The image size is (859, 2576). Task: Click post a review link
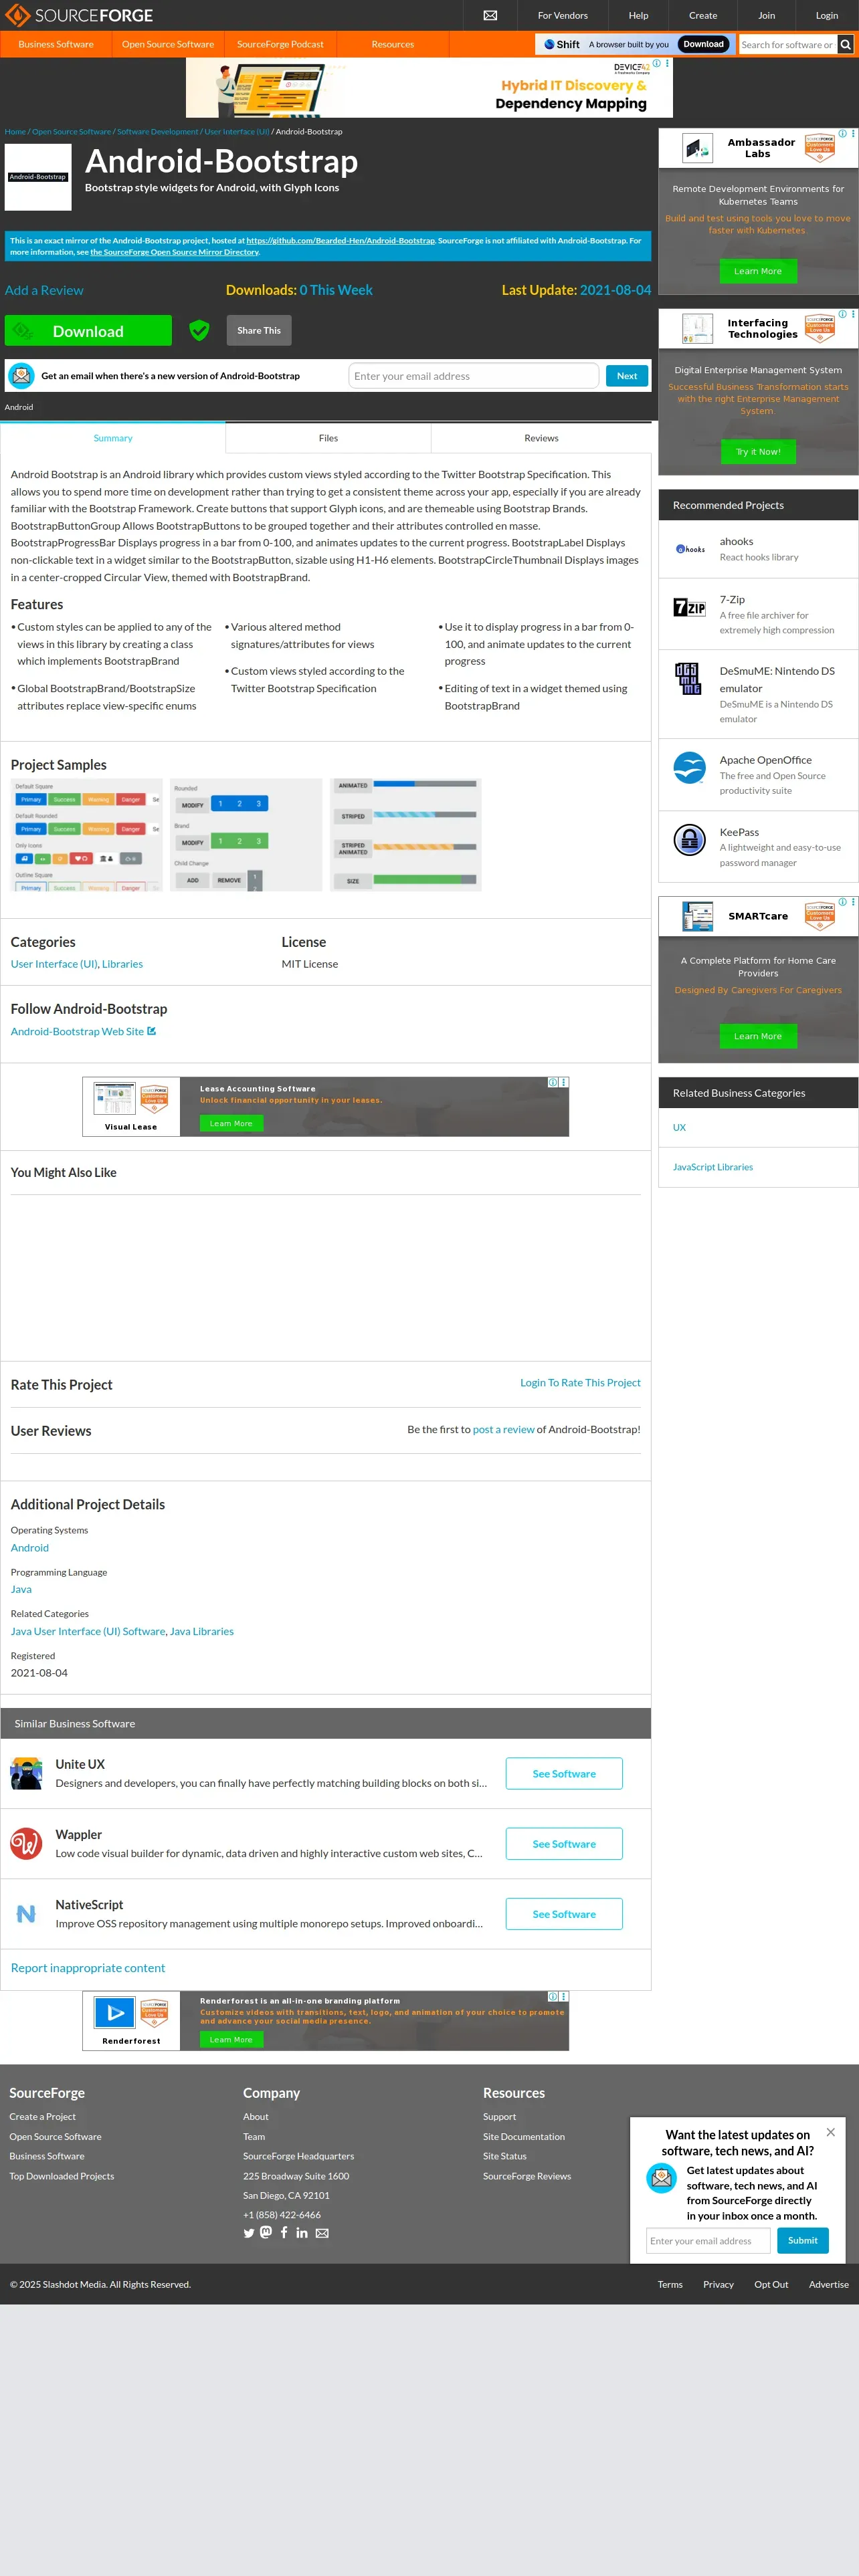pyautogui.click(x=504, y=1429)
